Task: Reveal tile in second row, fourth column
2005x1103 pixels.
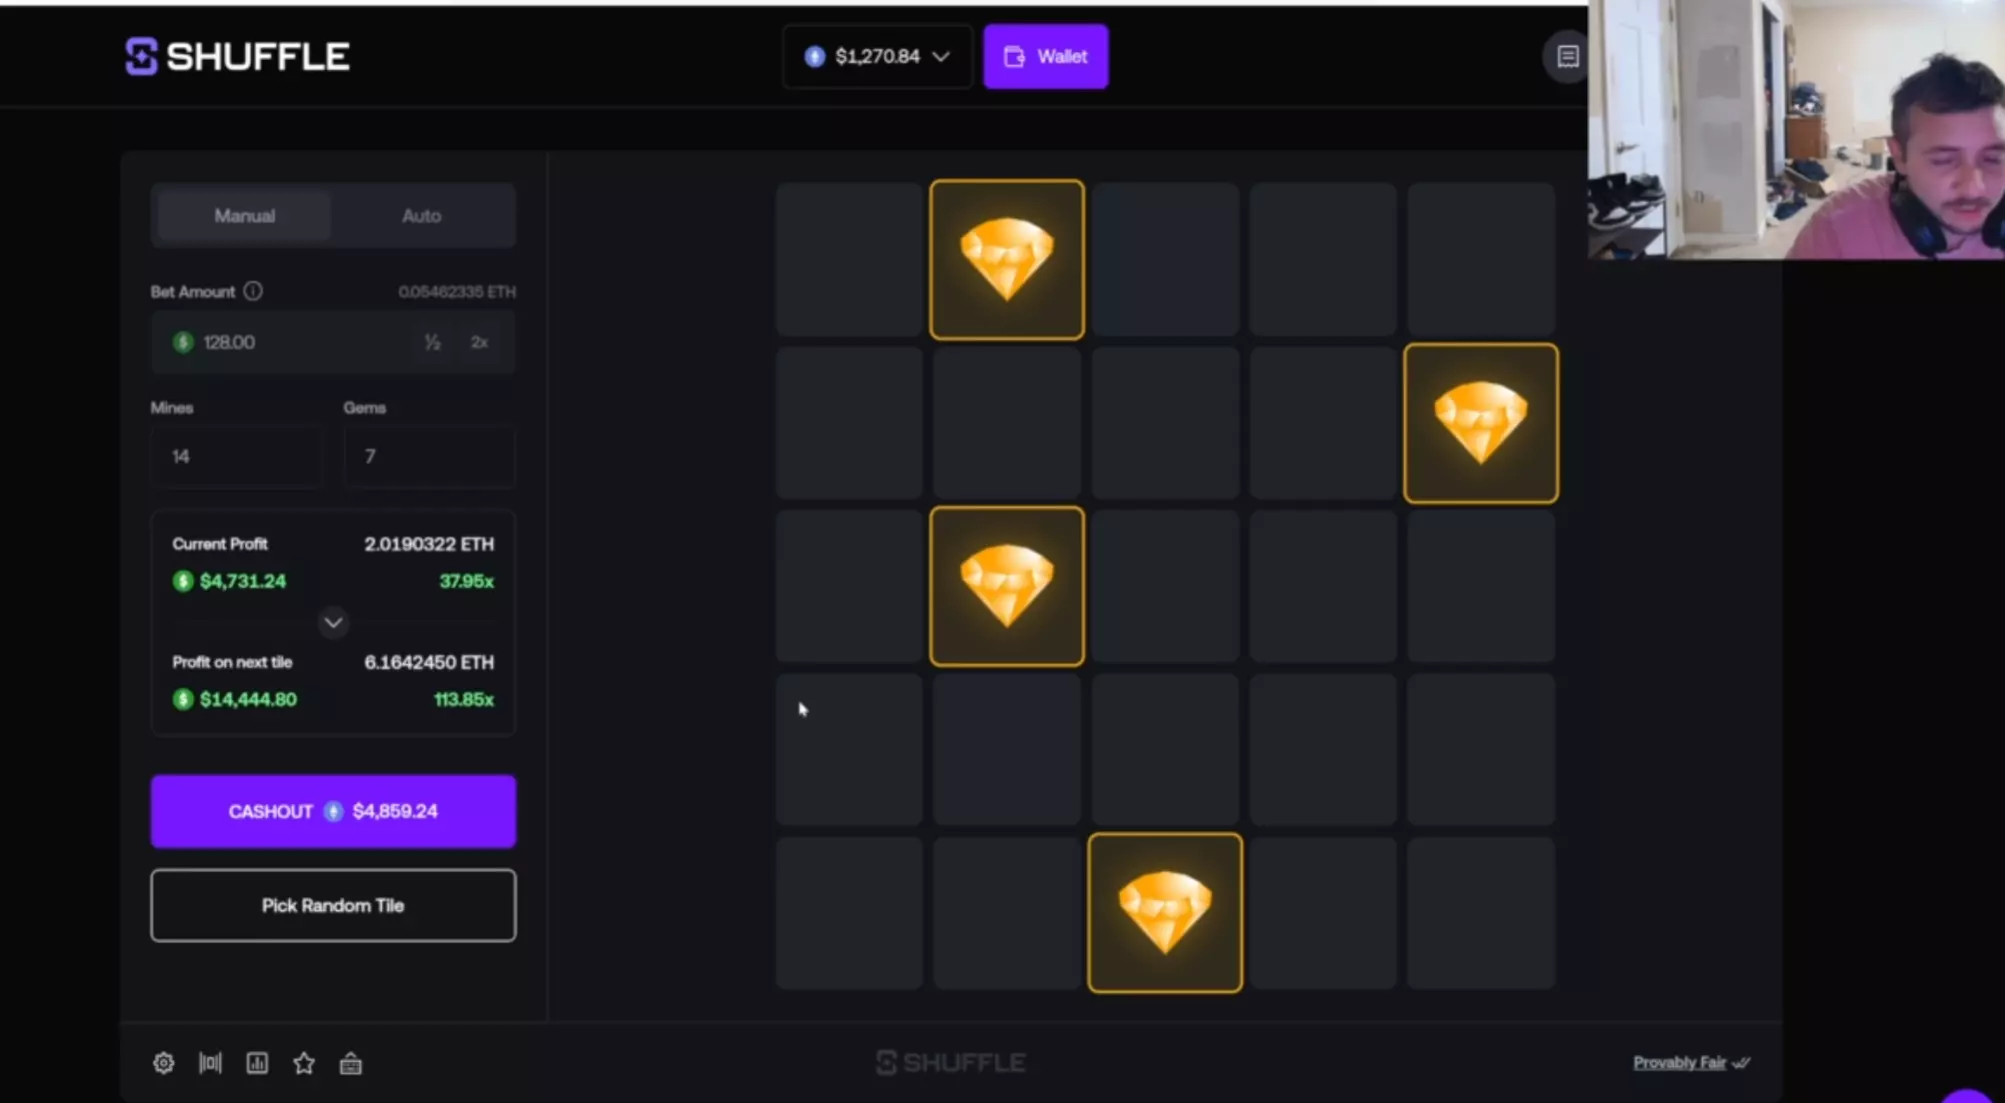Action: (1323, 423)
